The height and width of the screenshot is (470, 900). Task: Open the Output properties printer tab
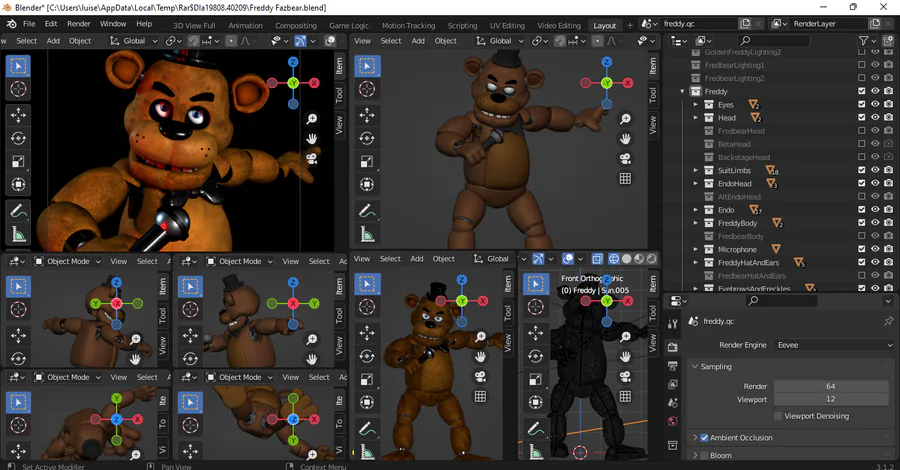point(673,366)
